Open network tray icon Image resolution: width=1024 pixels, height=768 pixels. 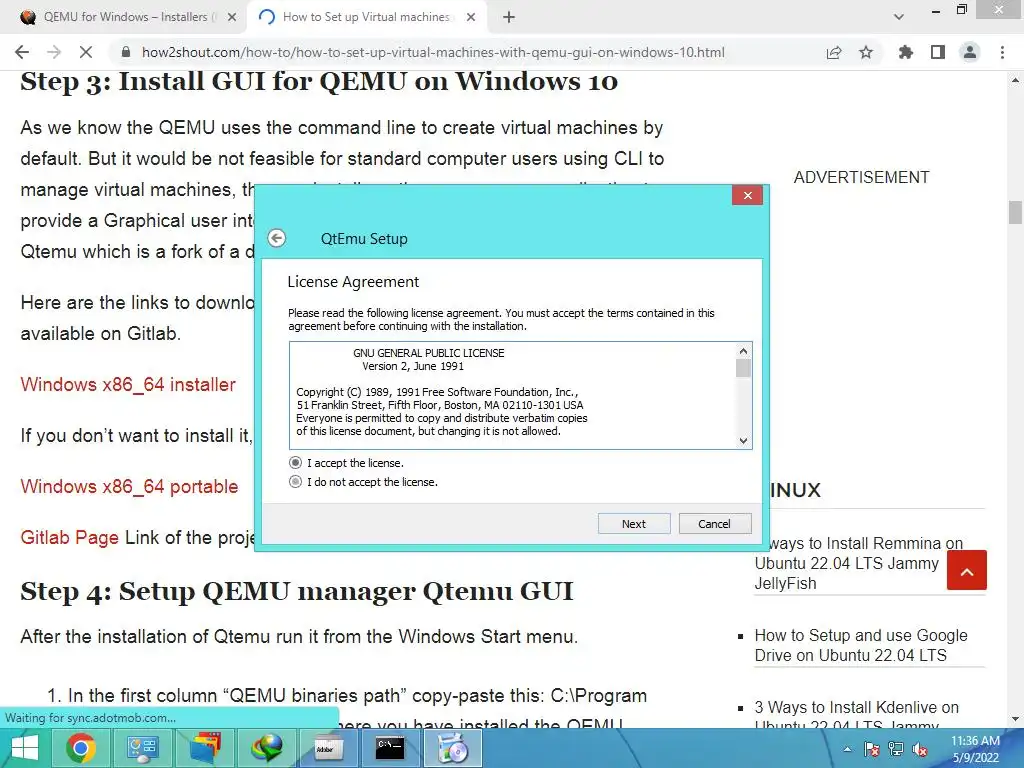click(895, 749)
